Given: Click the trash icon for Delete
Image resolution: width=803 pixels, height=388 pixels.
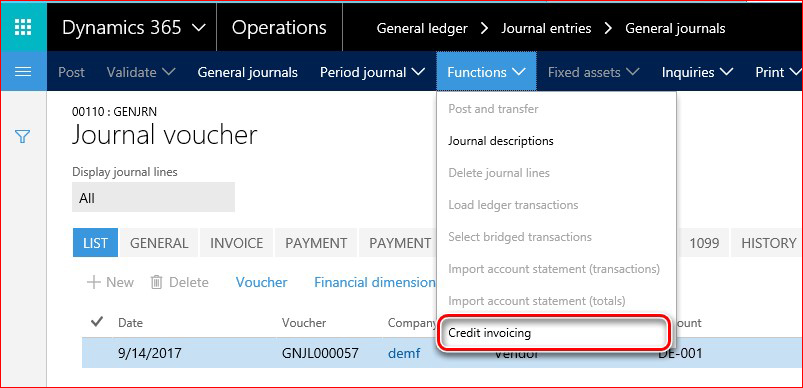Looking at the screenshot, I should 157,282.
